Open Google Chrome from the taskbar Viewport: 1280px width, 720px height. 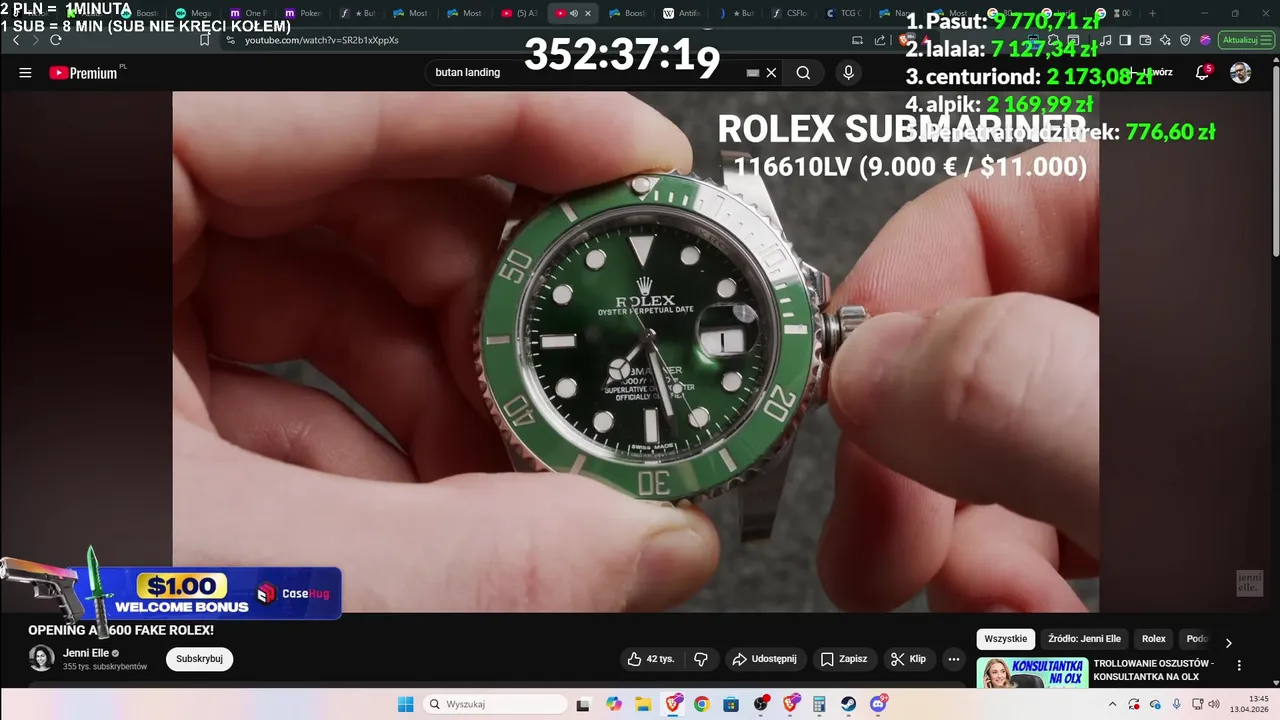click(x=701, y=704)
